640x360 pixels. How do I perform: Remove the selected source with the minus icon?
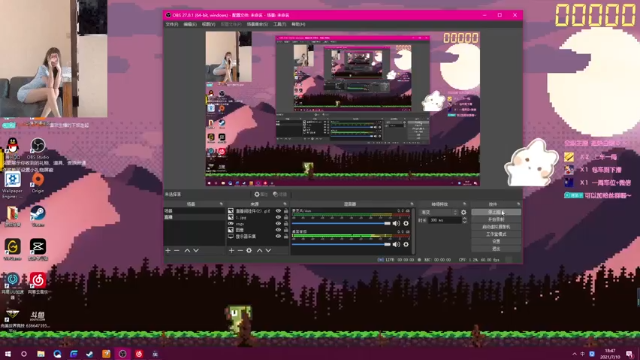[x=240, y=250]
